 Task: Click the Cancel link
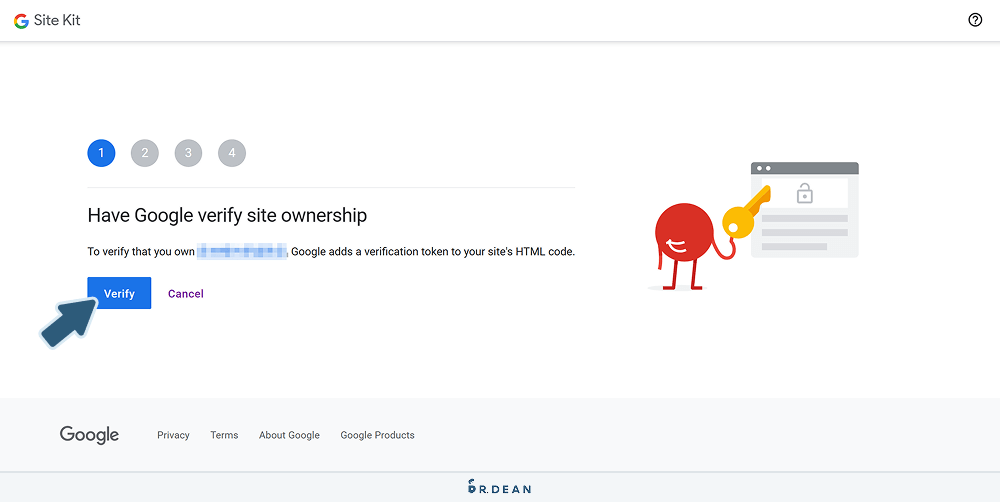point(186,293)
